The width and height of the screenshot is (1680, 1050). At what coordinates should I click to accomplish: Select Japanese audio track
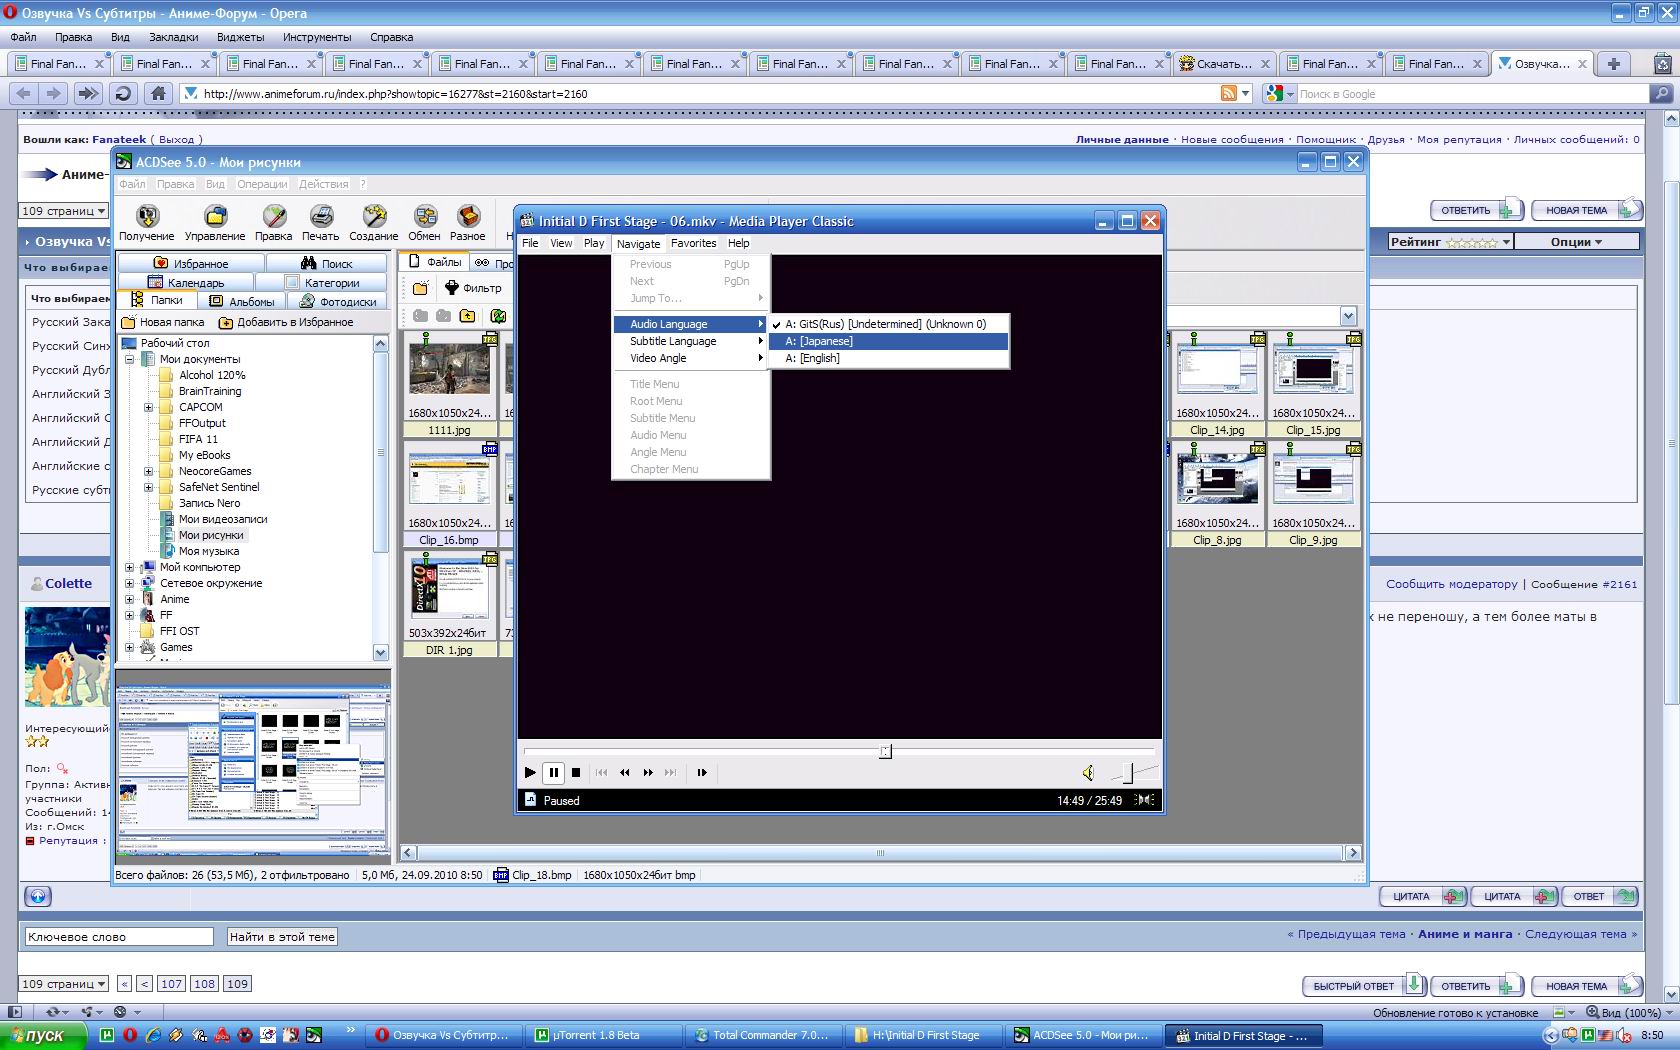click(889, 341)
